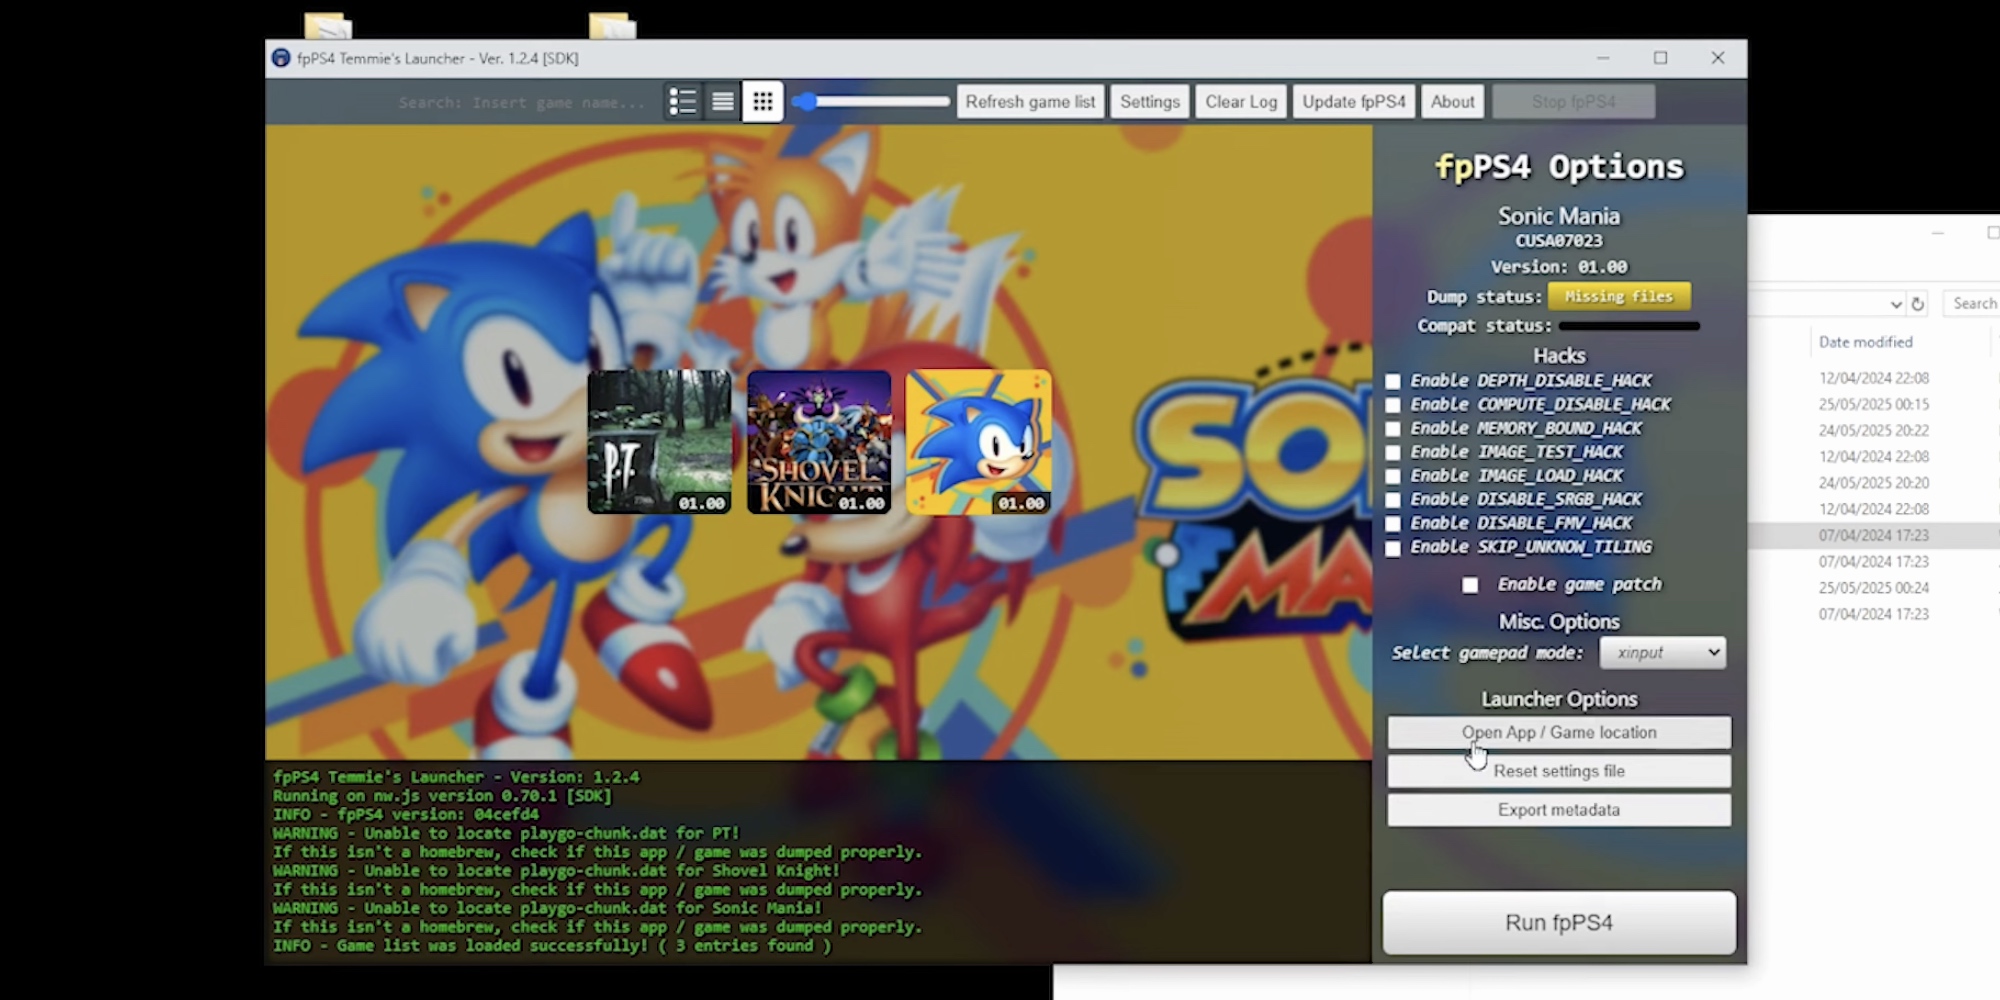Expand the Explorer address bar dropdown
The height and width of the screenshot is (1000, 2000).
click(1895, 304)
